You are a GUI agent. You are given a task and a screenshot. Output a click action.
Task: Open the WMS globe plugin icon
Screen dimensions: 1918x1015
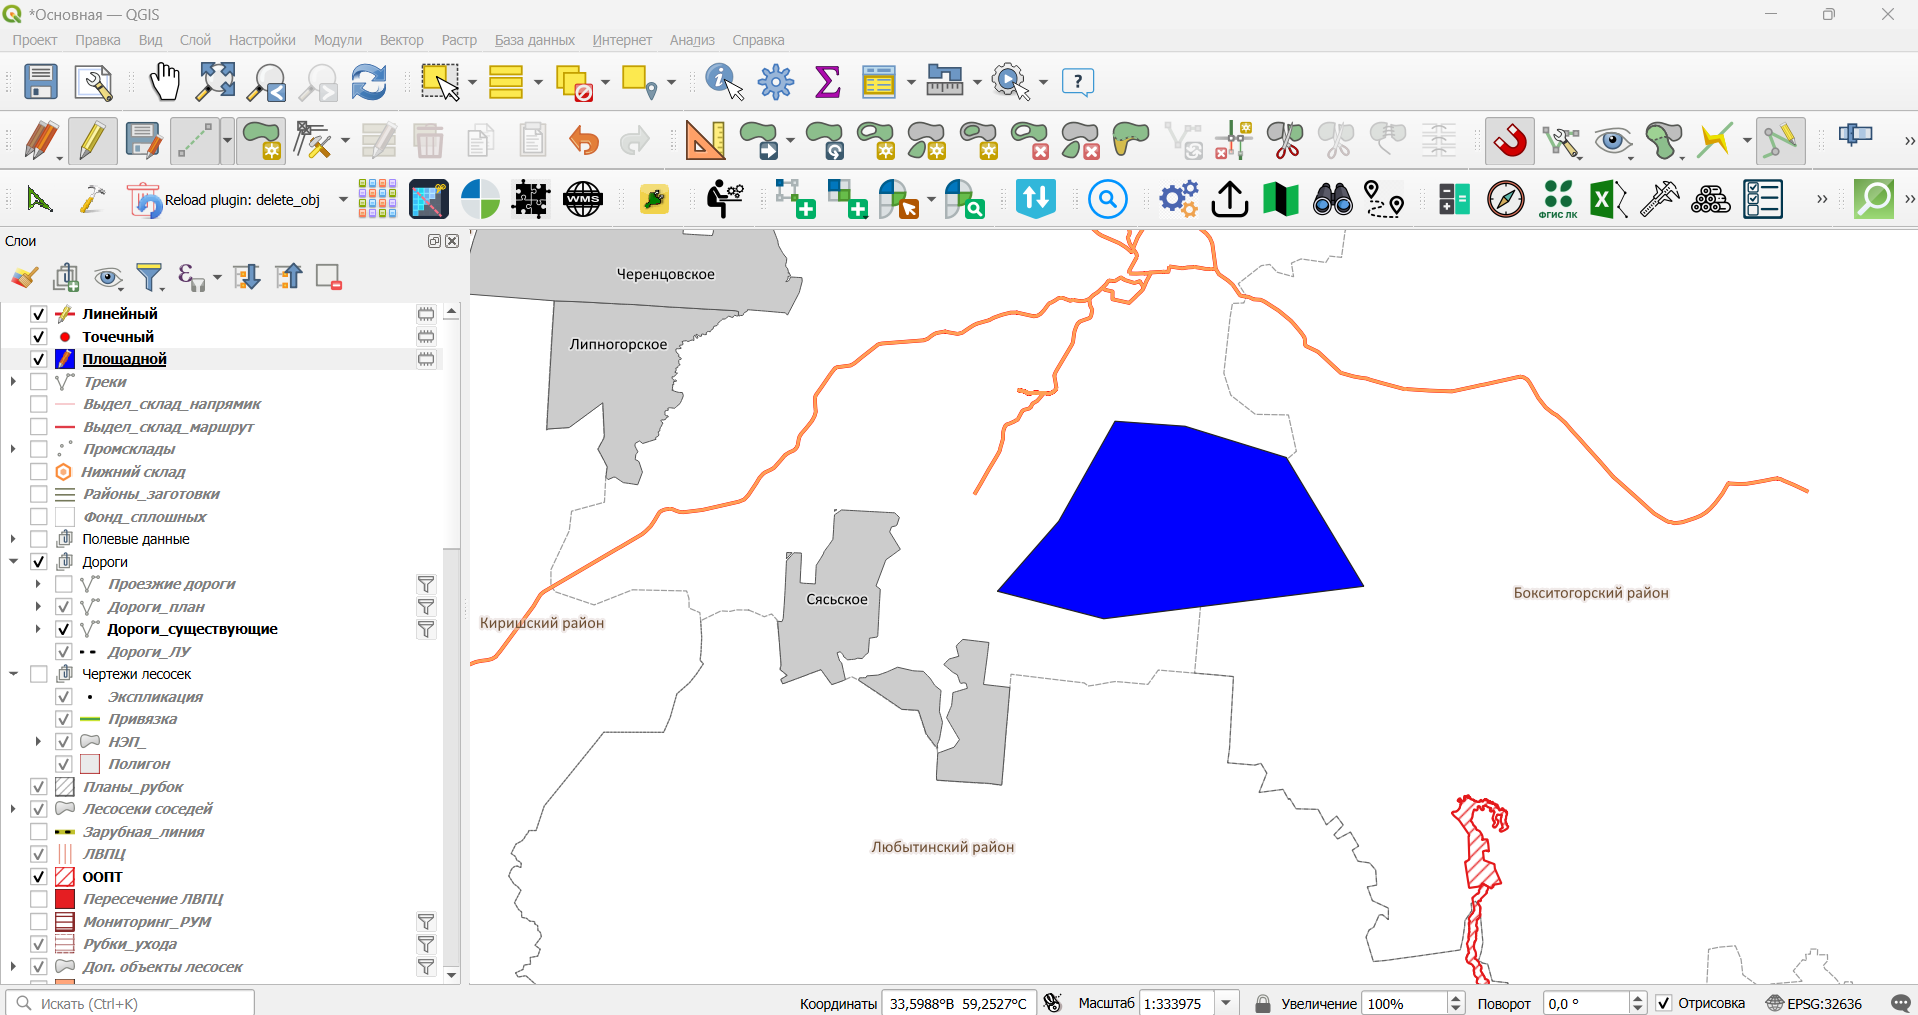click(583, 200)
